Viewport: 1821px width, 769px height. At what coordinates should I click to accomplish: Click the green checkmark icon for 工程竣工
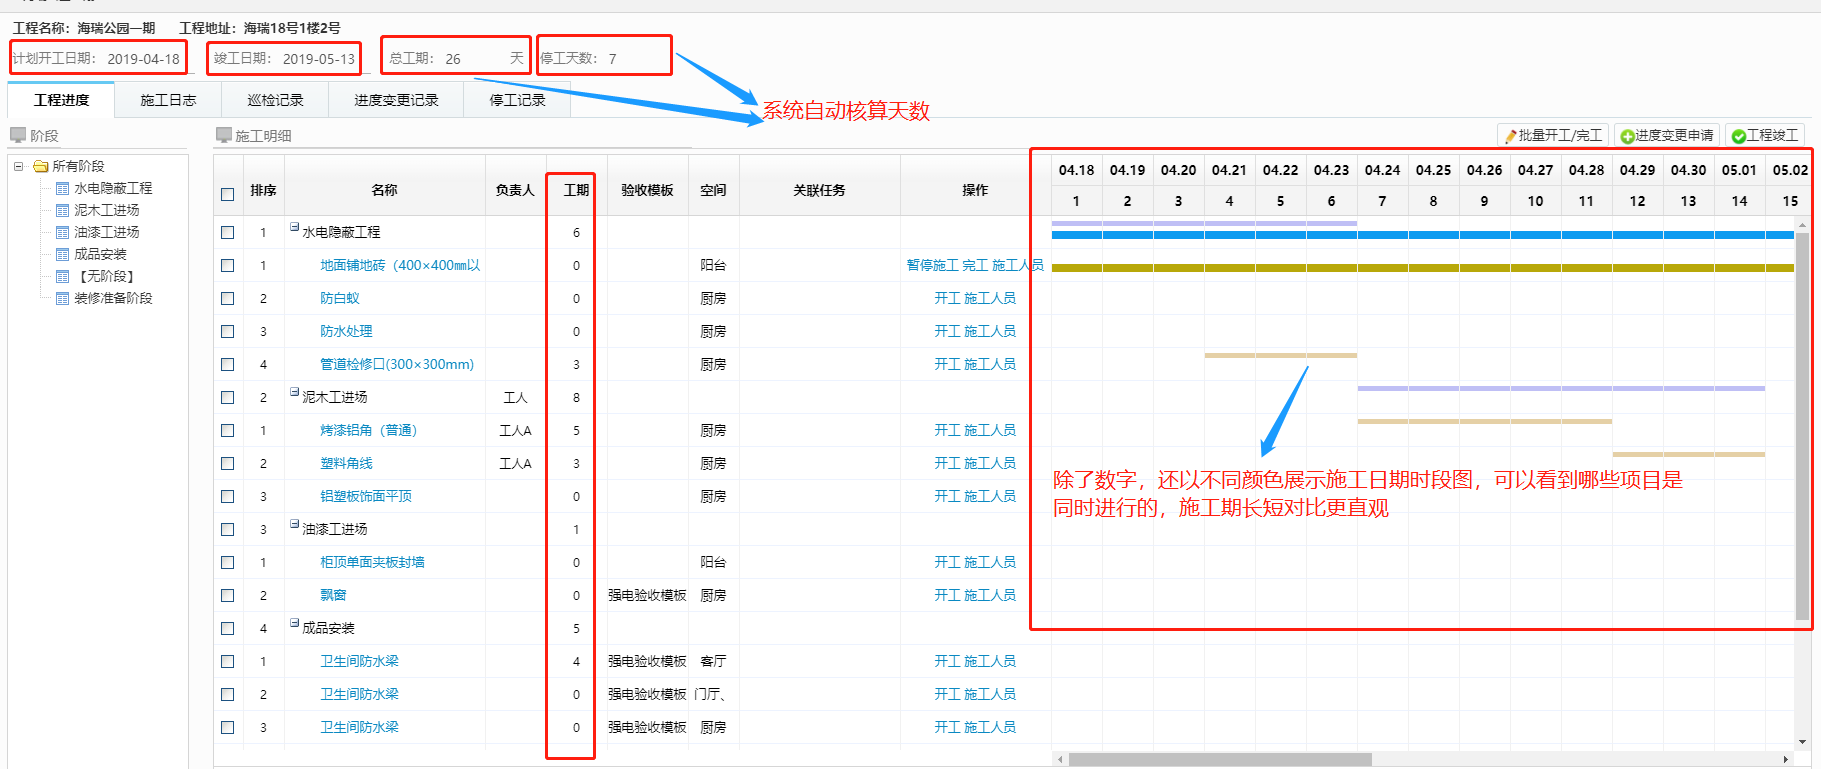[x=1738, y=136]
